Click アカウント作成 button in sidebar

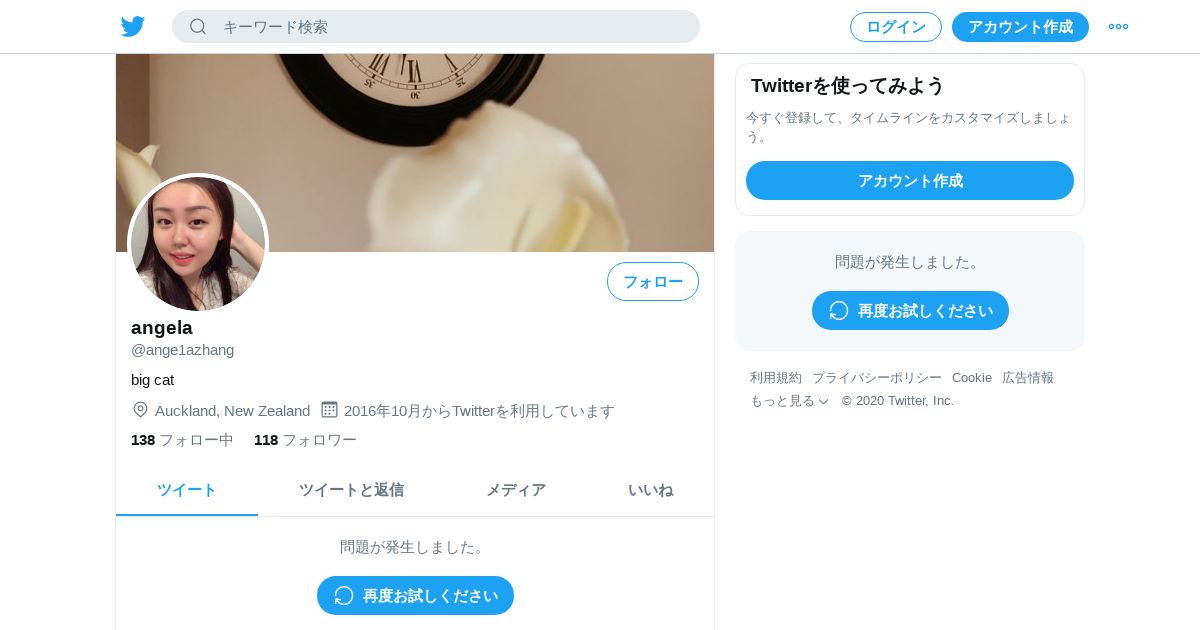(x=910, y=181)
